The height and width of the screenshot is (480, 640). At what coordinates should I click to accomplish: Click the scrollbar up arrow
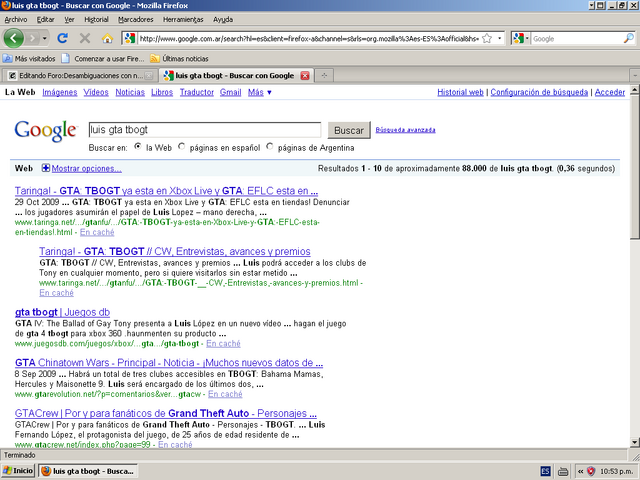(635, 89)
